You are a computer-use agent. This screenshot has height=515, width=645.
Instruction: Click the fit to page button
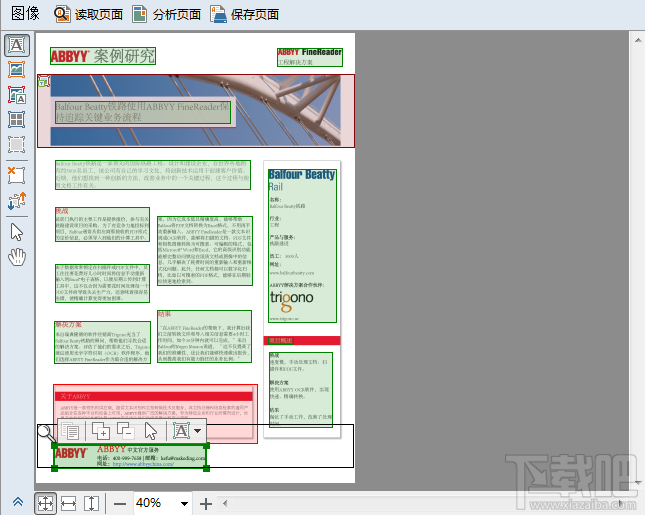click(x=45, y=503)
